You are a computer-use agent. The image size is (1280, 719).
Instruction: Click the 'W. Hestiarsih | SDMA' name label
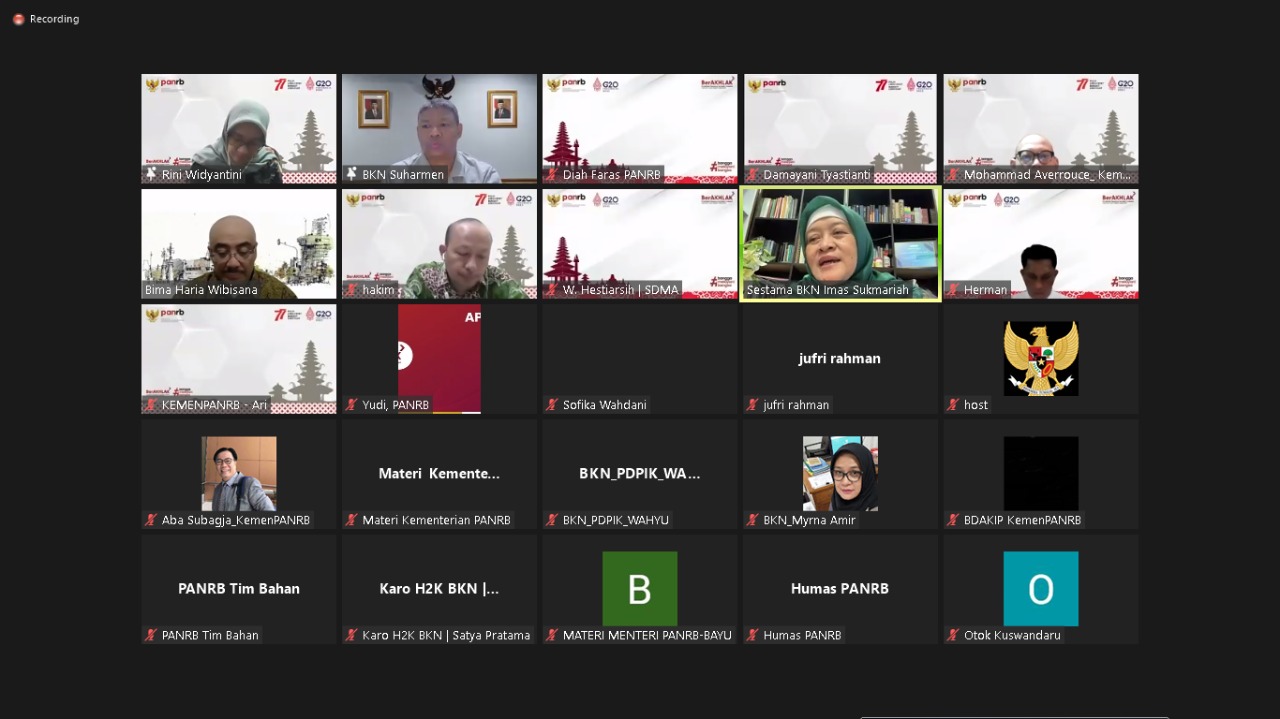coord(621,290)
